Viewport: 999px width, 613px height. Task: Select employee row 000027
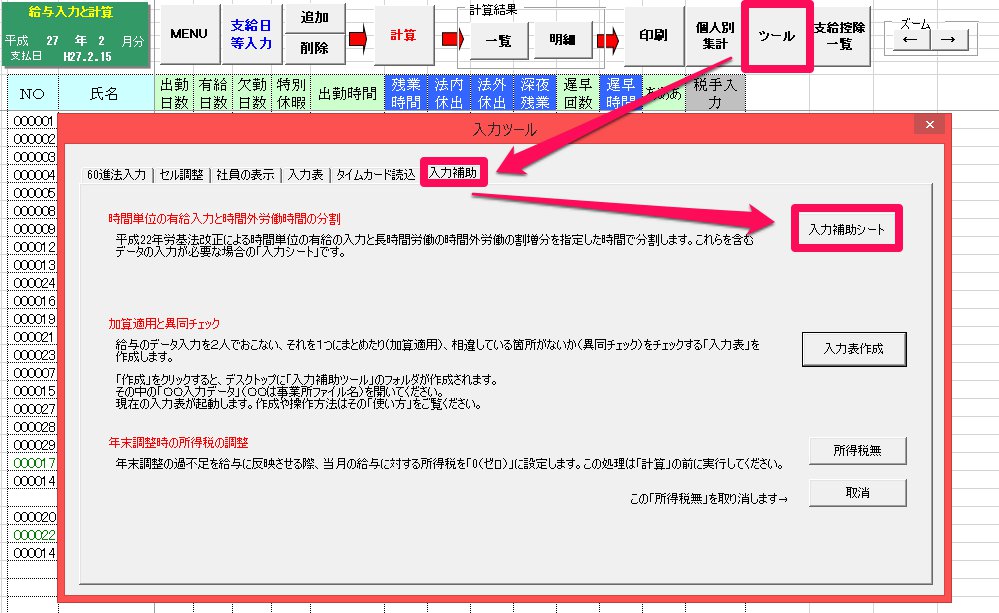click(x=33, y=409)
